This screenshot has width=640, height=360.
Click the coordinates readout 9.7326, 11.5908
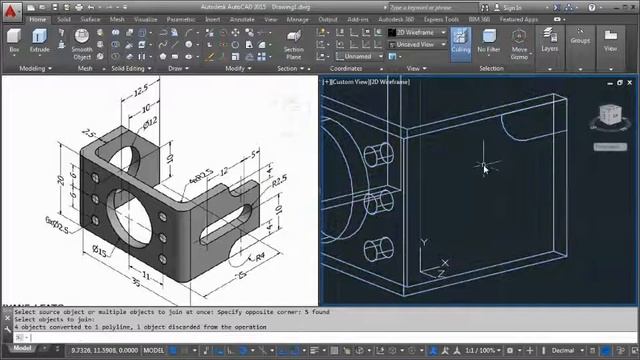[104, 350]
